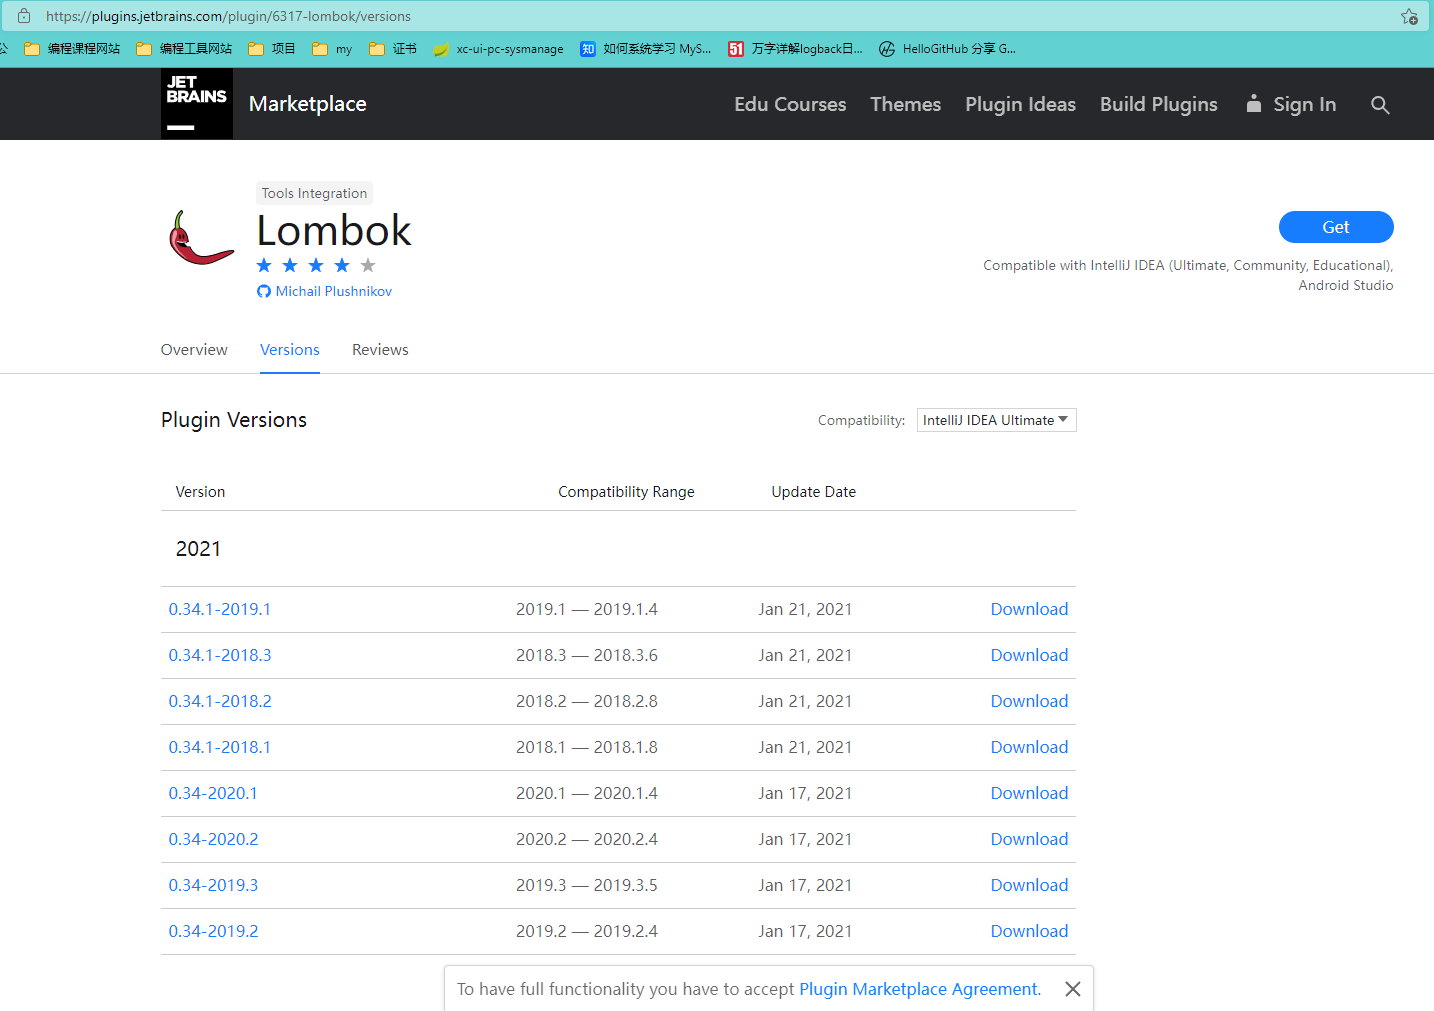Open version 0.34-2019.3 link

coord(213,885)
